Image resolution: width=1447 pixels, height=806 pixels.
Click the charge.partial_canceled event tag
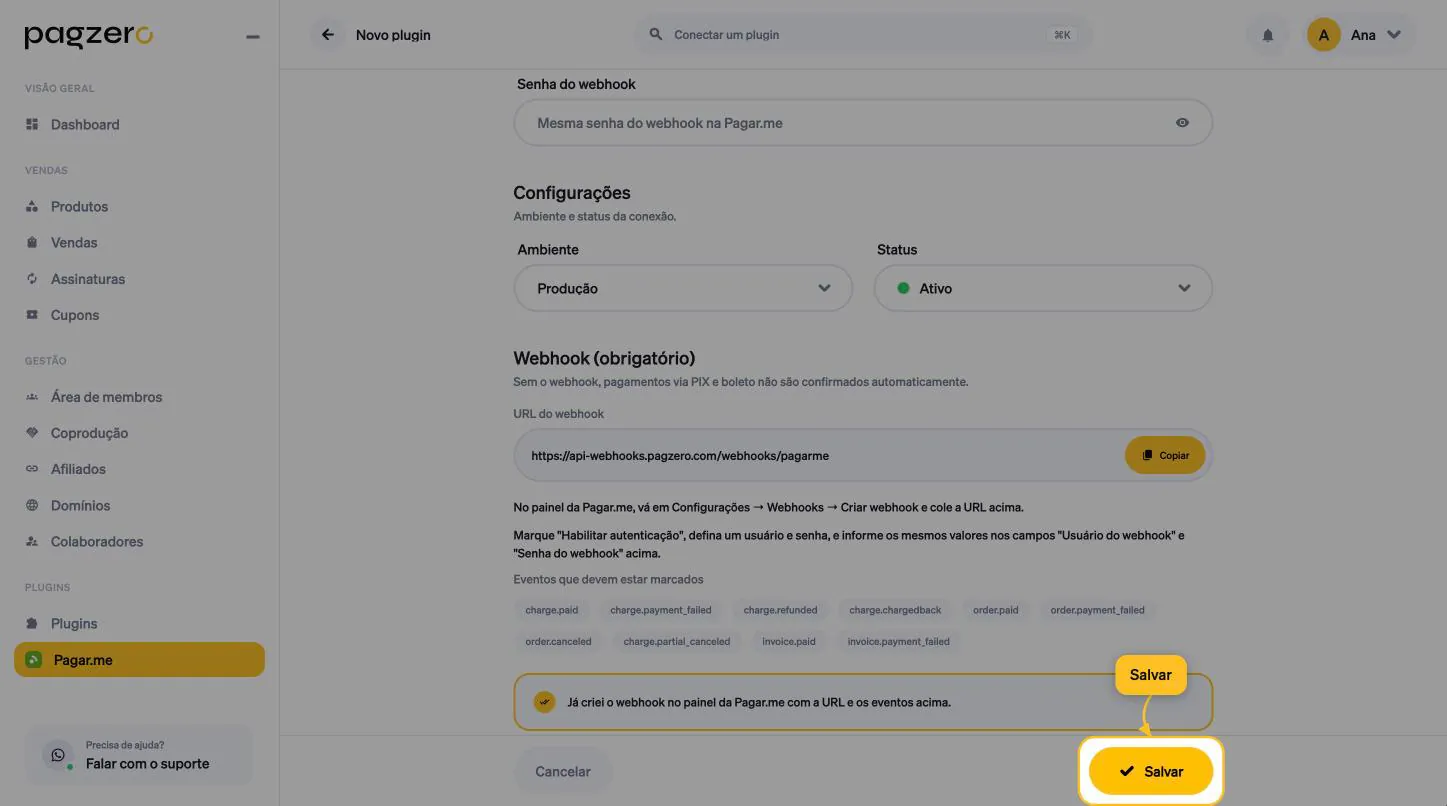677,642
